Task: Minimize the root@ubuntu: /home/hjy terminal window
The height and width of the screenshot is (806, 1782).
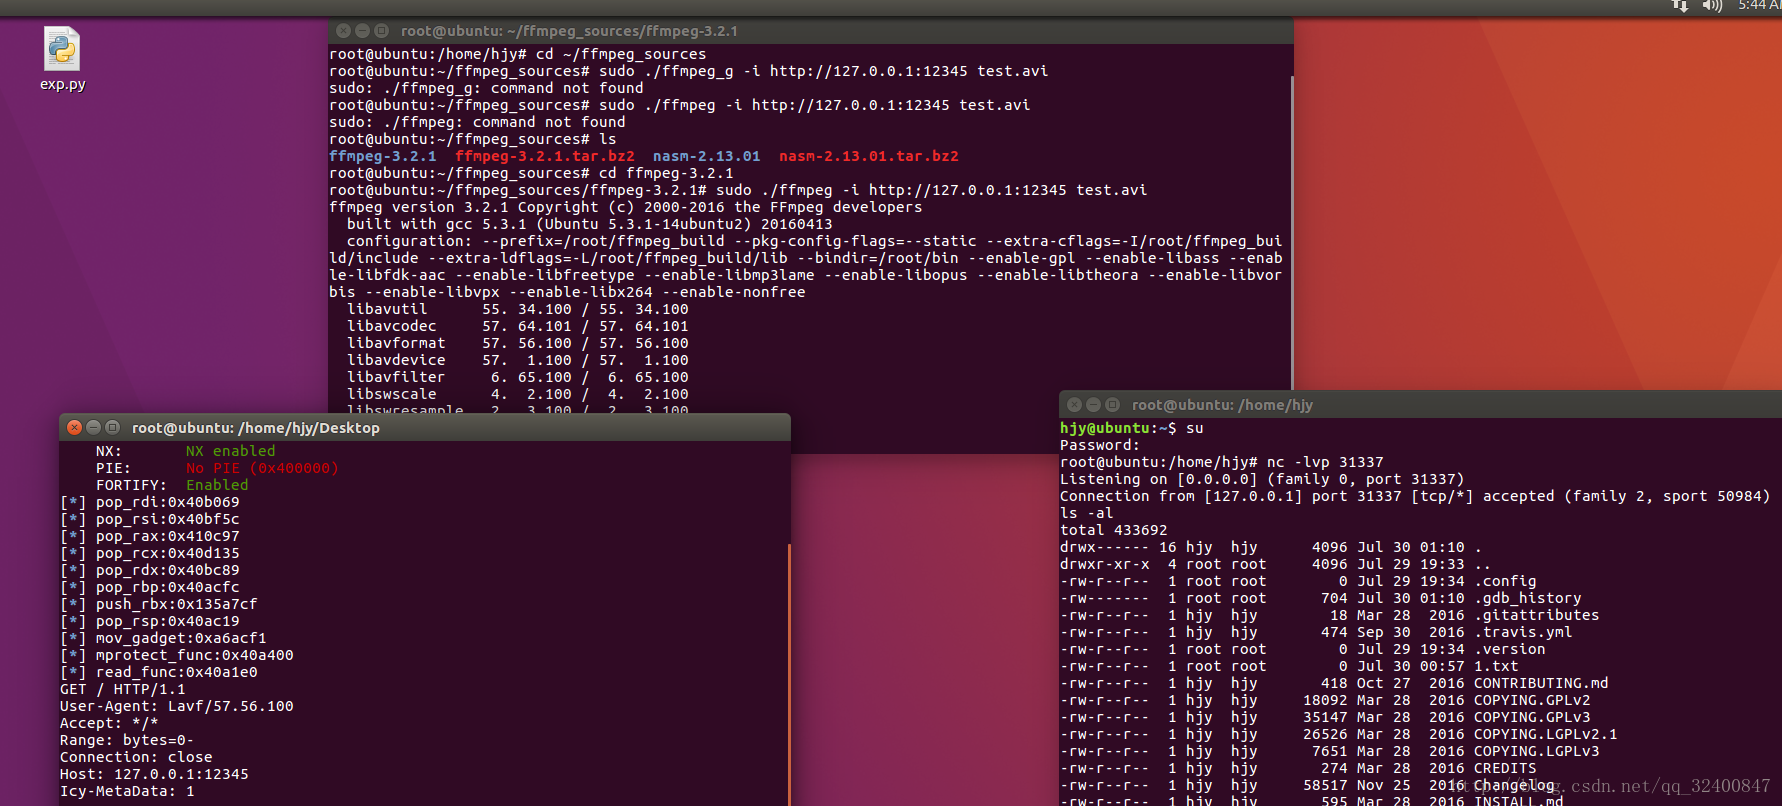Action: point(1093,405)
